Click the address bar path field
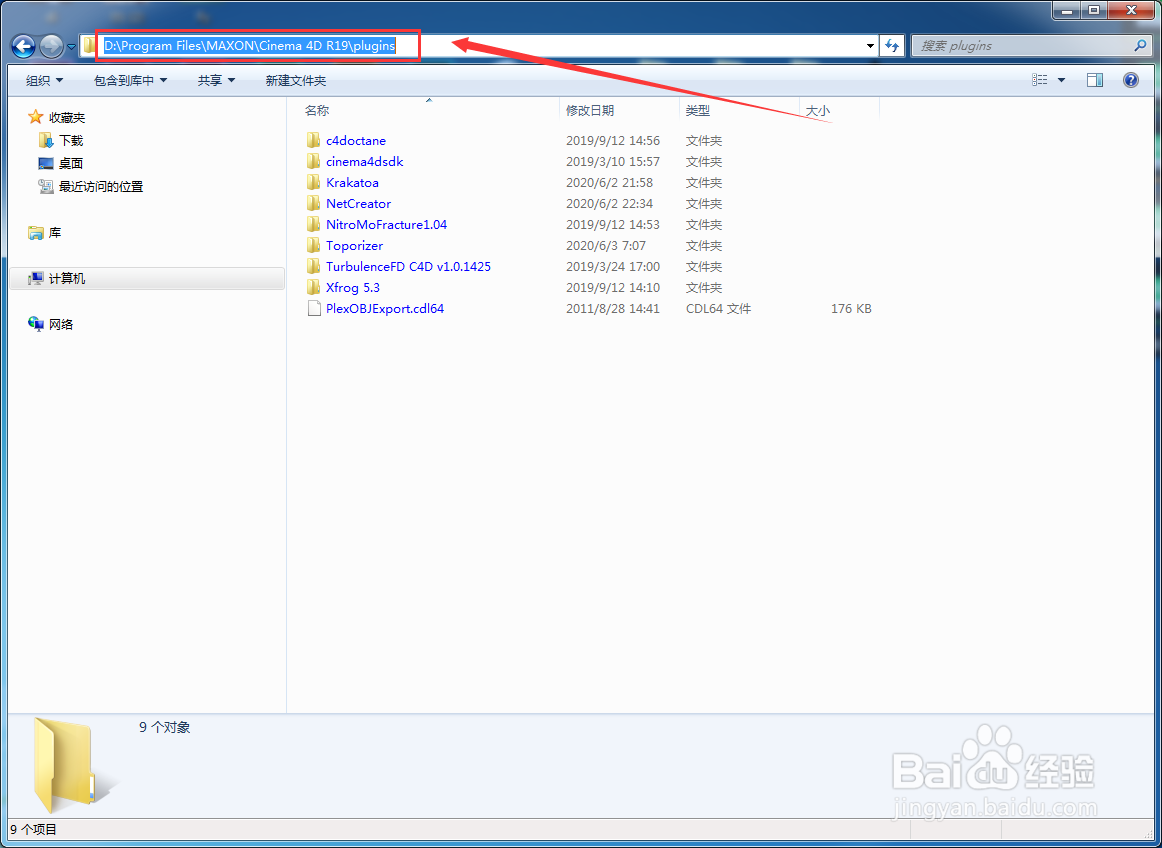1162x848 pixels. pyautogui.click(x=478, y=46)
